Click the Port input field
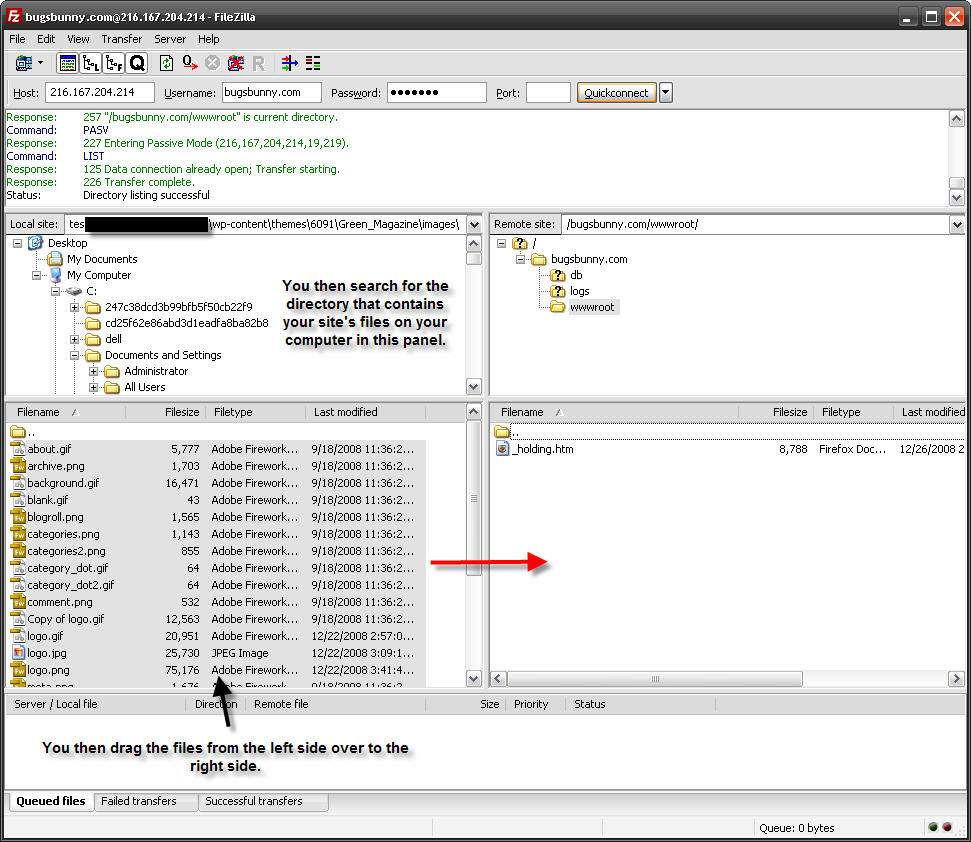The width and height of the screenshot is (971, 842). point(548,93)
